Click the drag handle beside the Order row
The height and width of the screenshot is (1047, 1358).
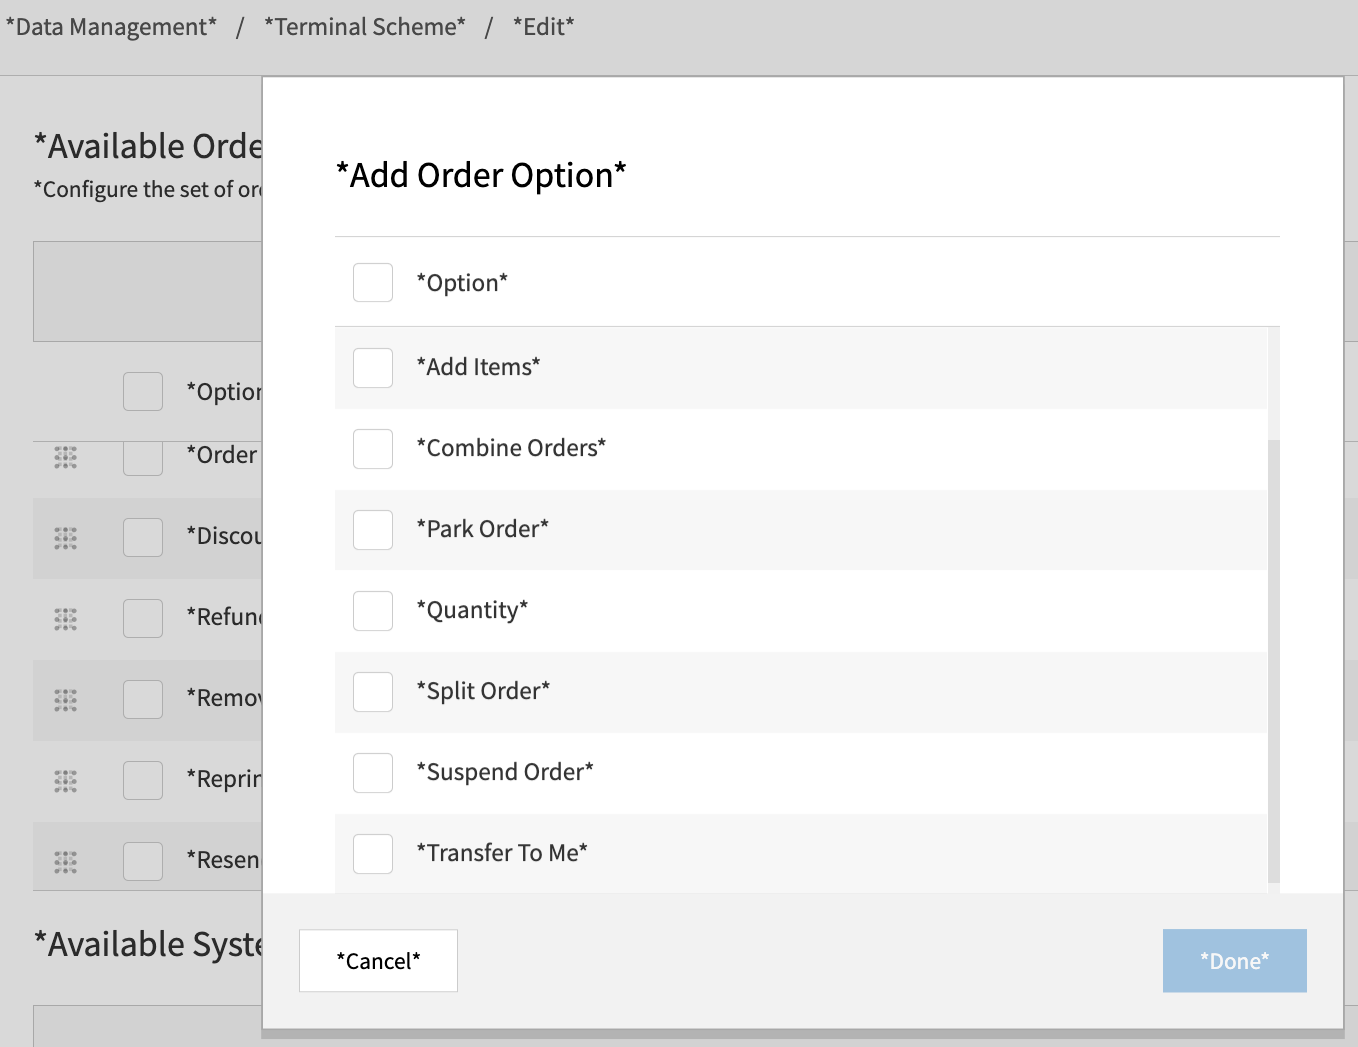66,457
